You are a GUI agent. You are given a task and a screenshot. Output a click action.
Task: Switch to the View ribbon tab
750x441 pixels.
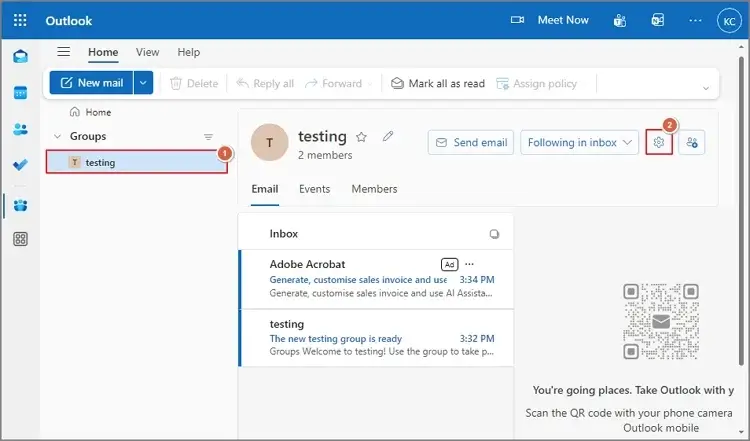[x=147, y=52]
